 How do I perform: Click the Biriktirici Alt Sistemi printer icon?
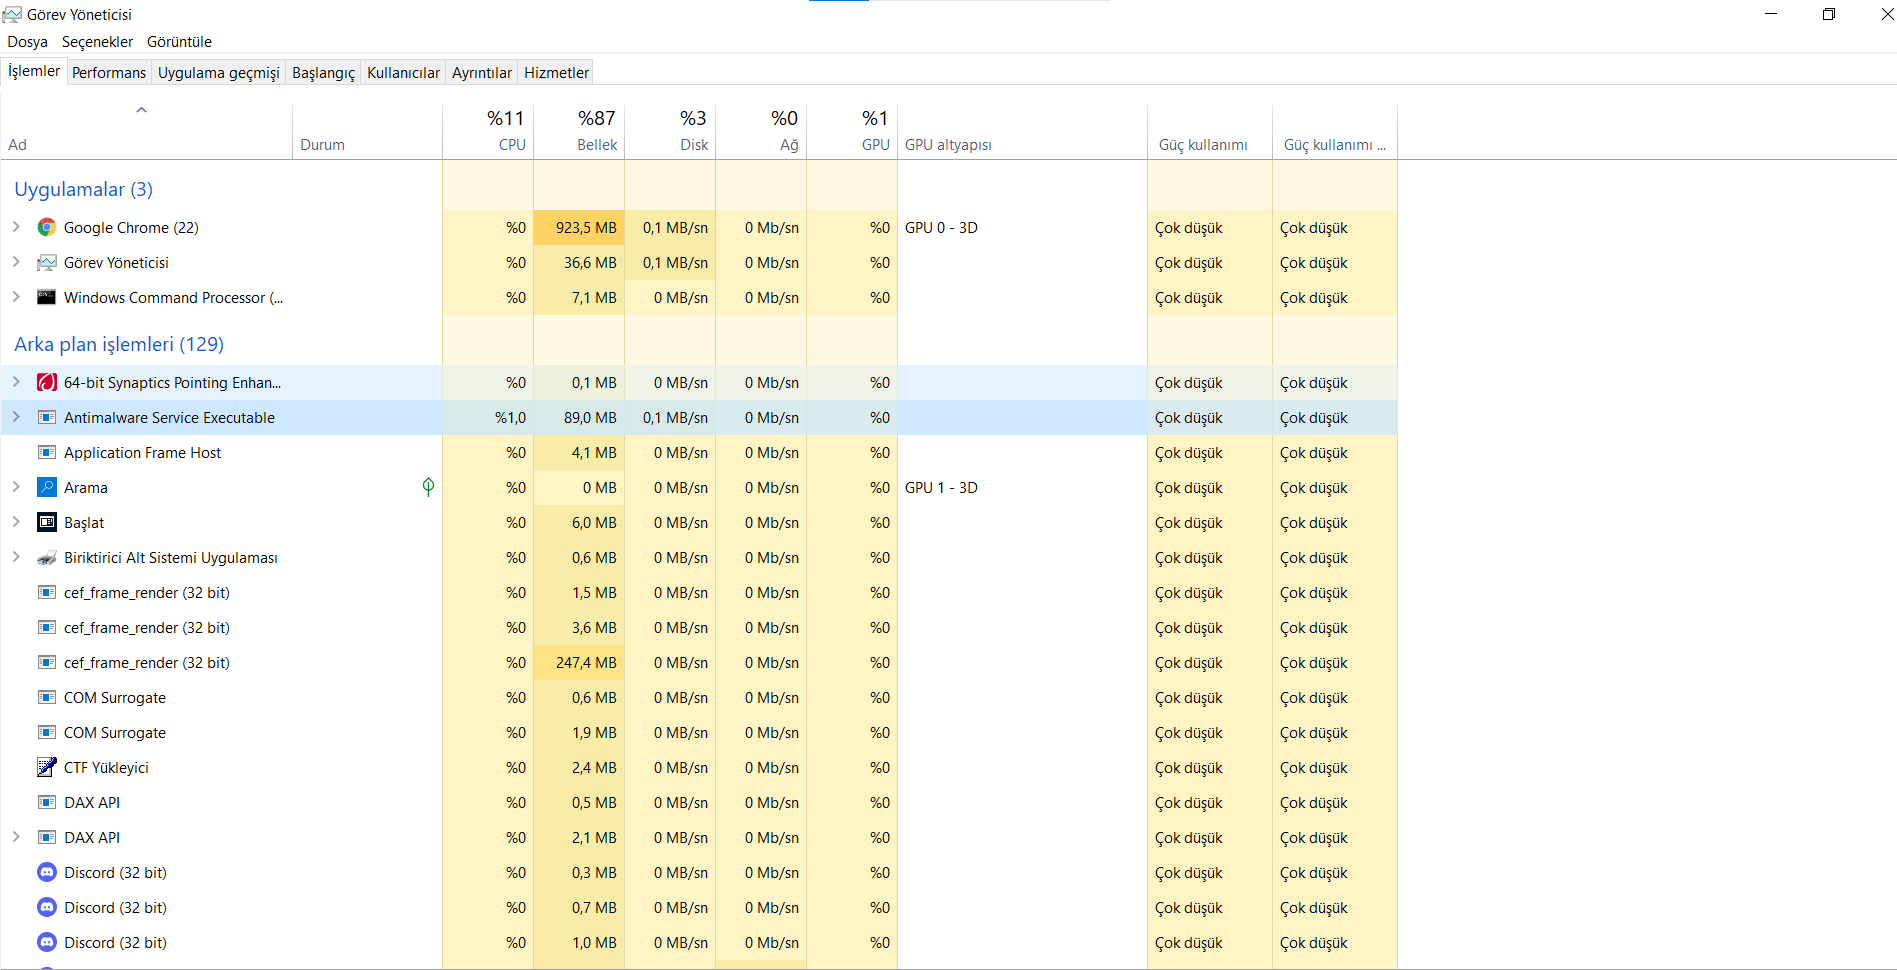click(46, 558)
